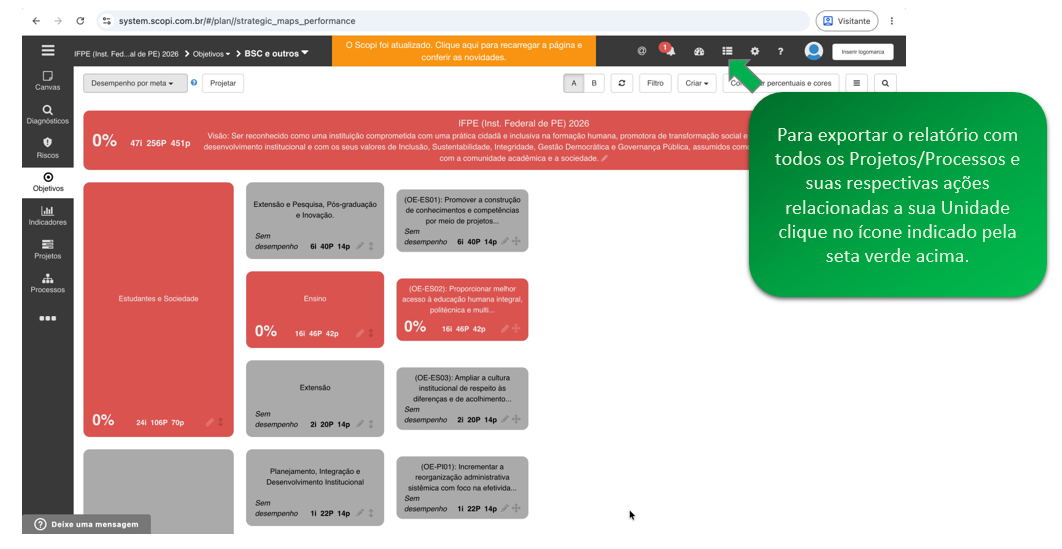The height and width of the screenshot is (549, 1062).
Task: Open the settings gear in top bar
Action: [x=755, y=51]
